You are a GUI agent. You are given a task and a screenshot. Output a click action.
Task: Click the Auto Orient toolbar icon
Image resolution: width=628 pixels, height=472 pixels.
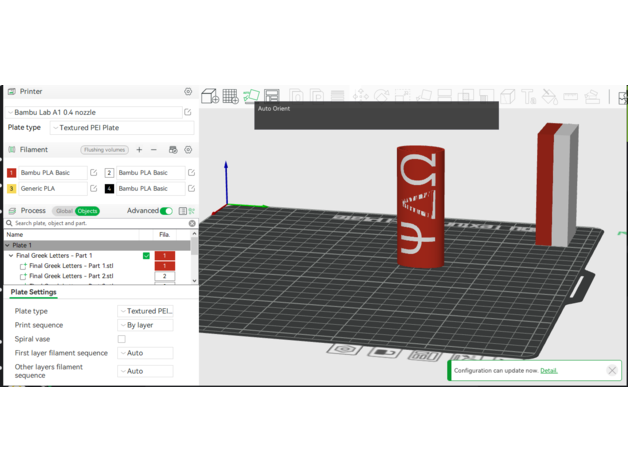coord(251,96)
